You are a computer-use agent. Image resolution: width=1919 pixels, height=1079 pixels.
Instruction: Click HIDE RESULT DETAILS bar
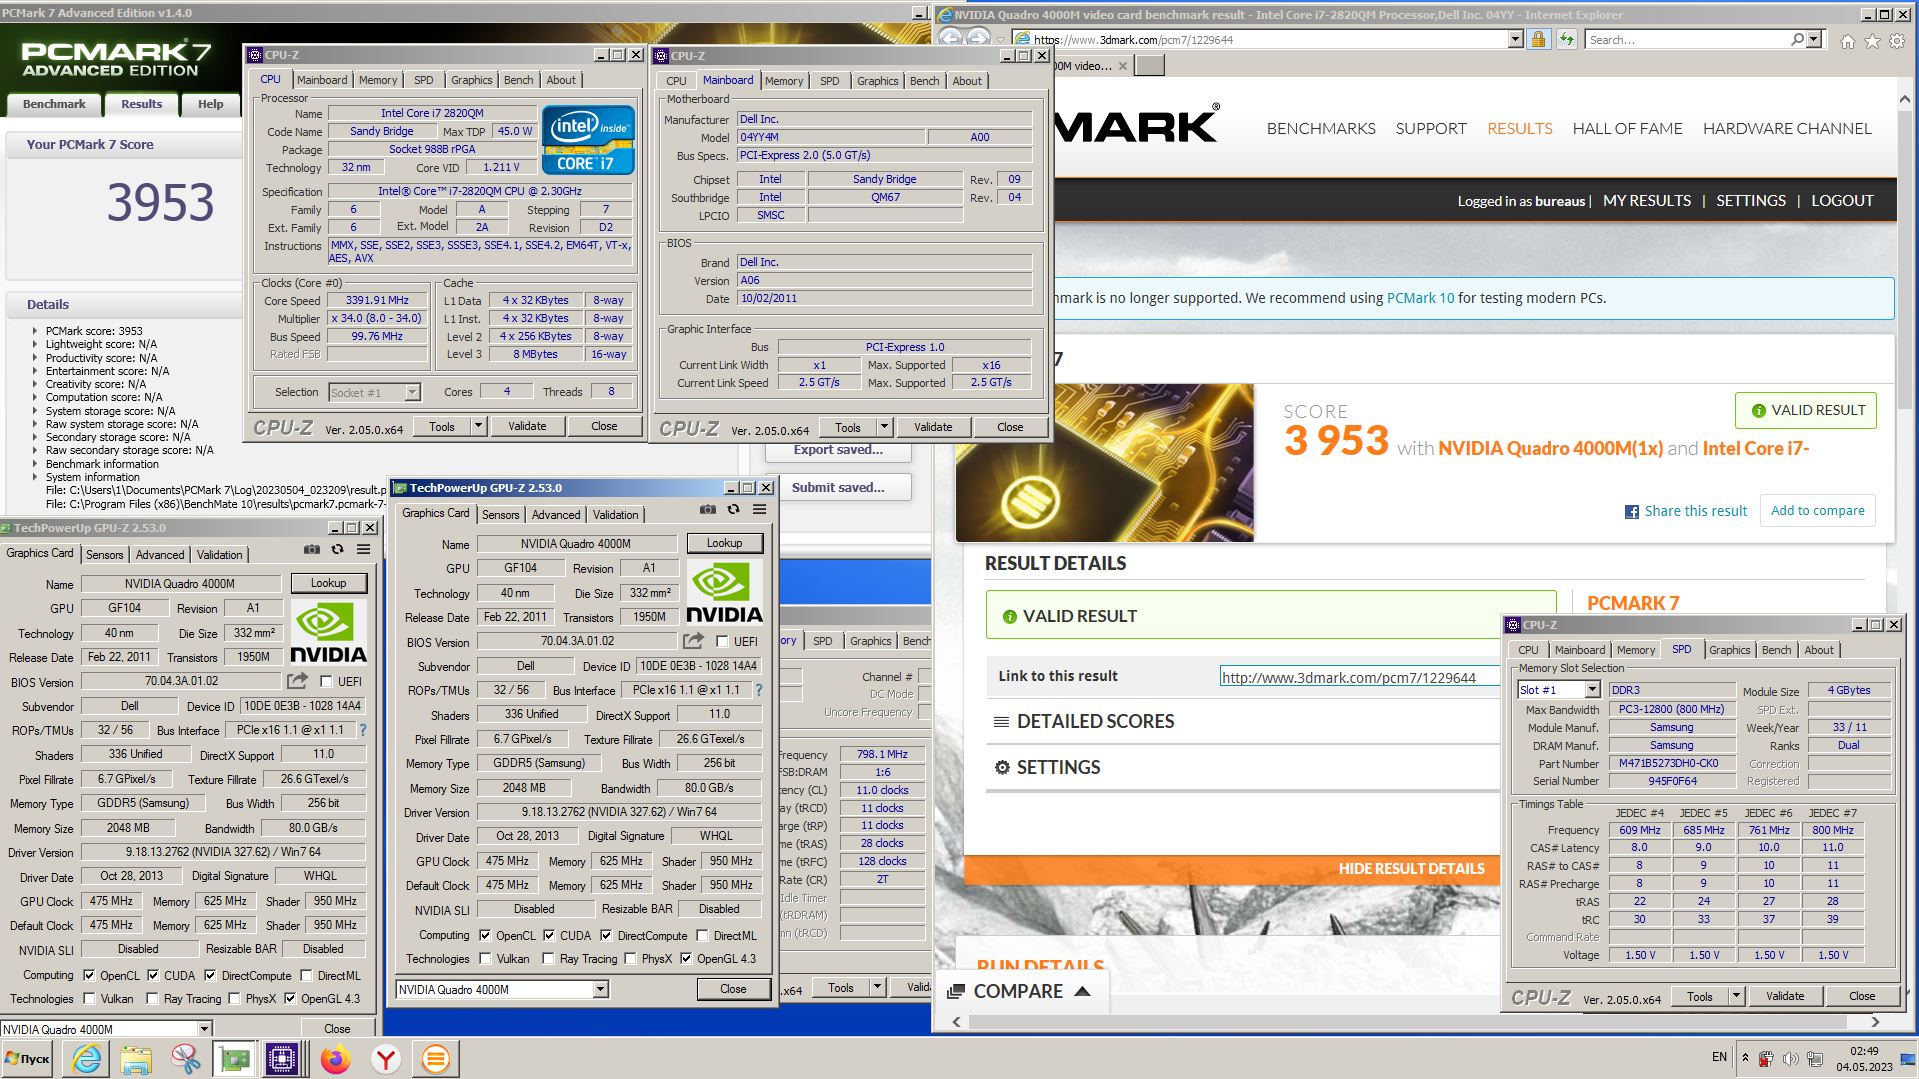[1231, 868]
